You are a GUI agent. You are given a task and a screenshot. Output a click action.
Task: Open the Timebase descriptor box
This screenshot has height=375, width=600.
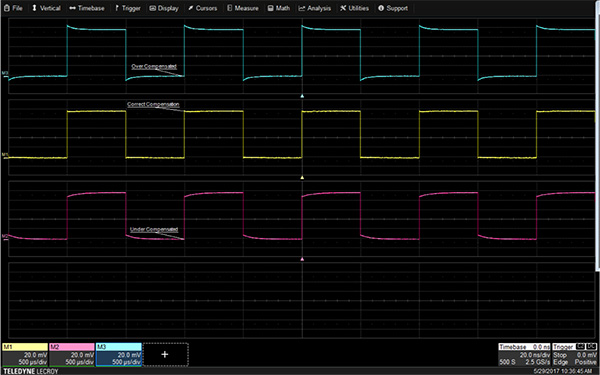[524, 355]
